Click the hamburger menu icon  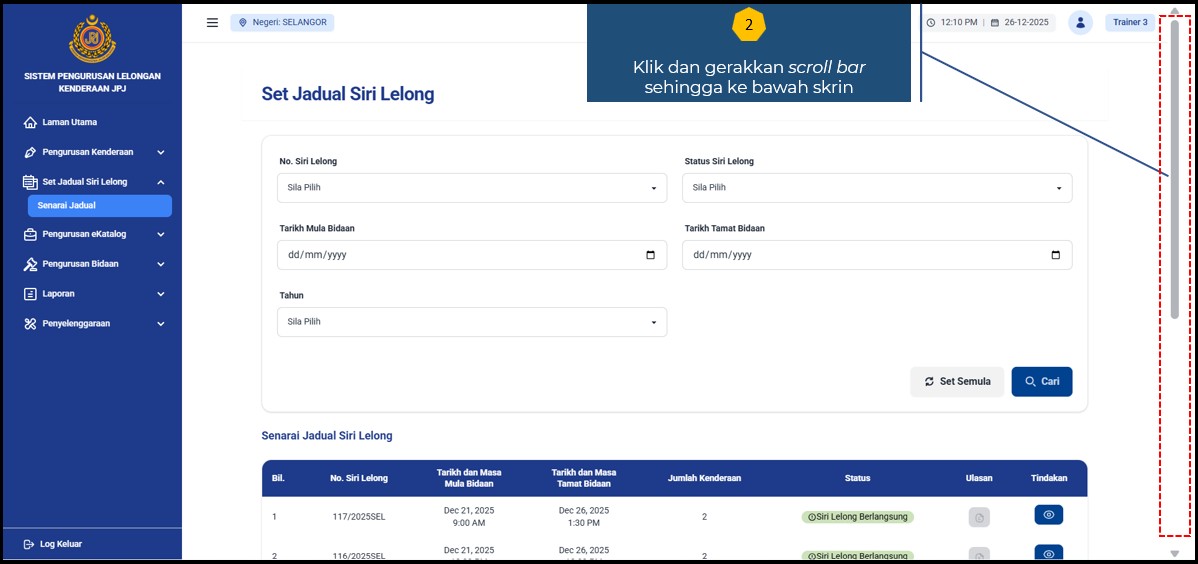click(212, 22)
